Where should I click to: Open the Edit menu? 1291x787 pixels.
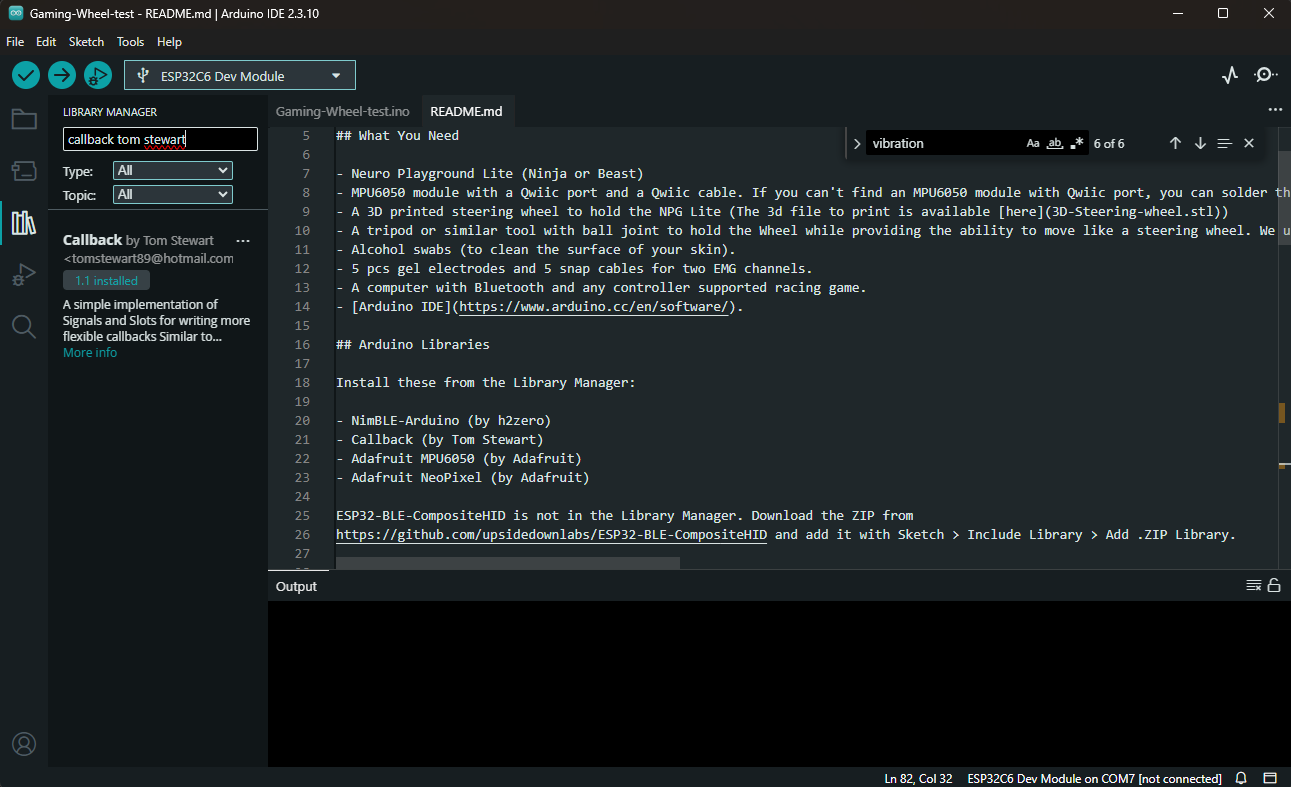(46, 42)
